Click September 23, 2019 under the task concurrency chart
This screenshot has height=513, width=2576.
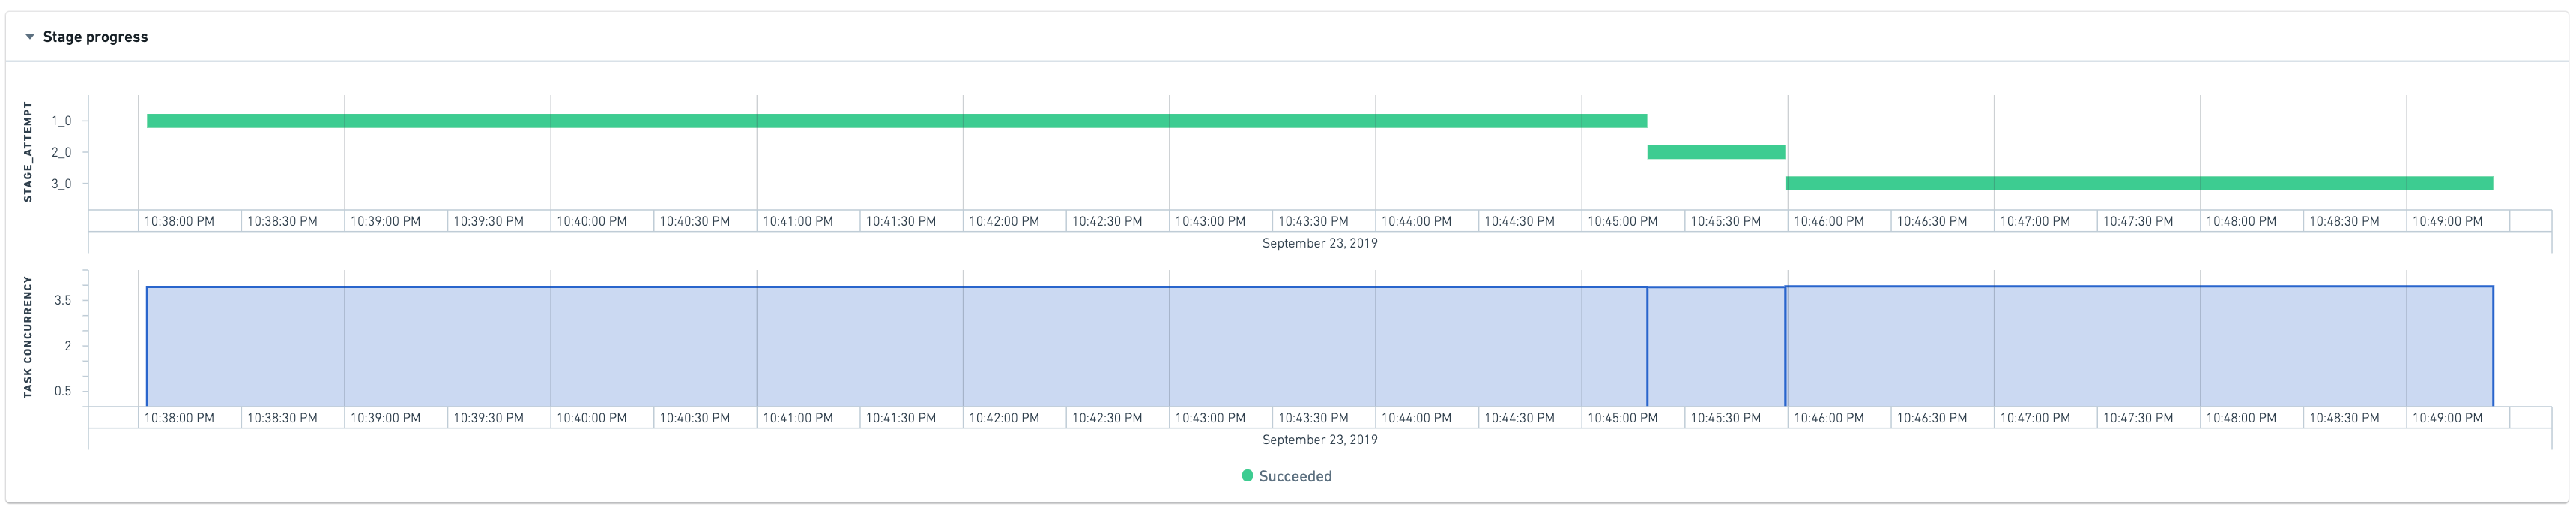[1319, 440]
